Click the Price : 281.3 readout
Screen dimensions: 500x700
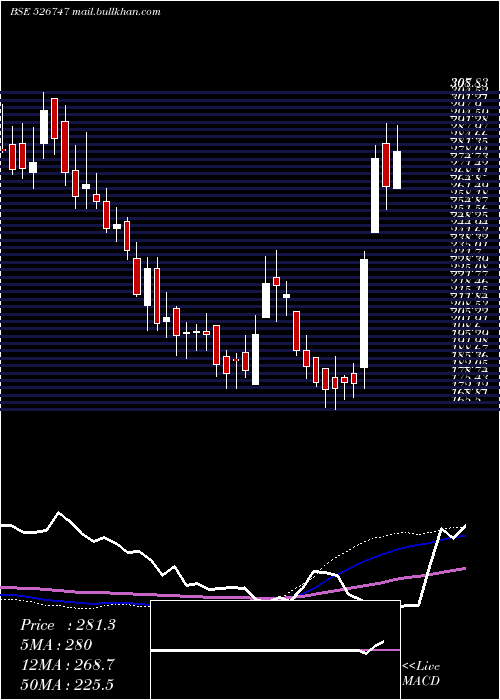coord(68,625)
